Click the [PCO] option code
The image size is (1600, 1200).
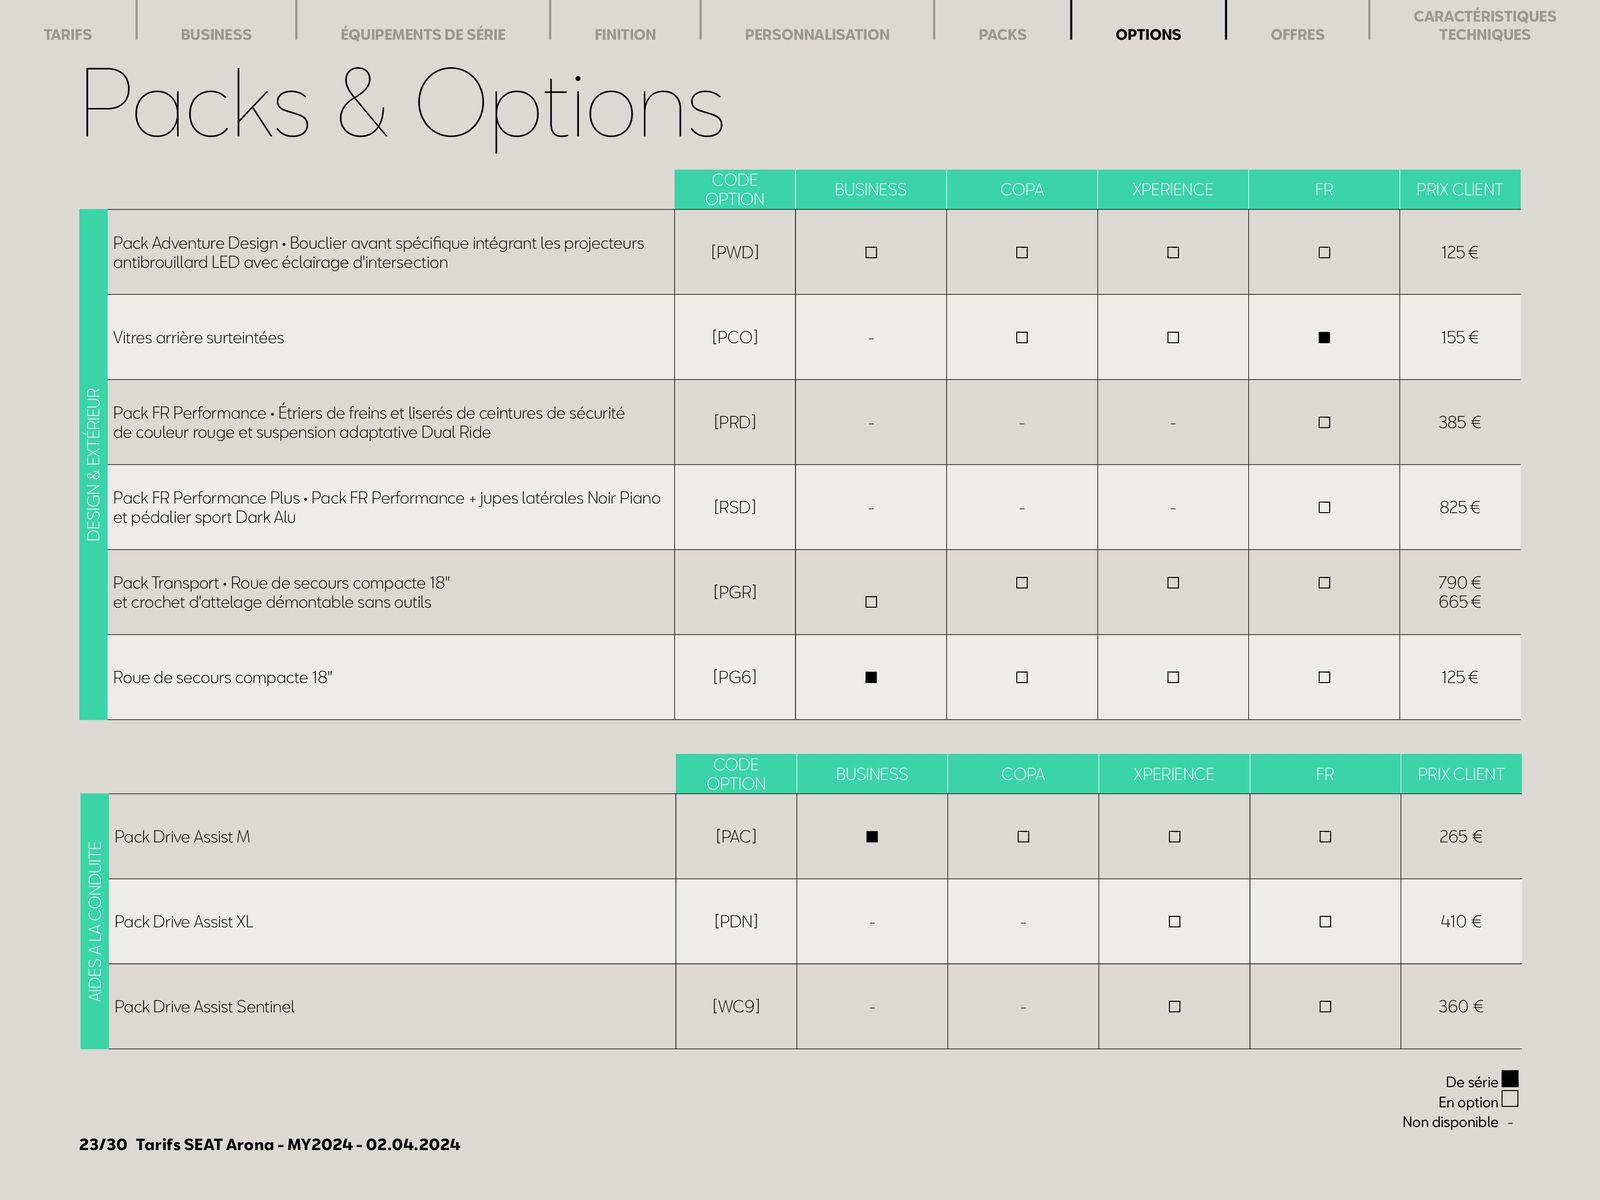pyautogui.click(x=735, y=337)
